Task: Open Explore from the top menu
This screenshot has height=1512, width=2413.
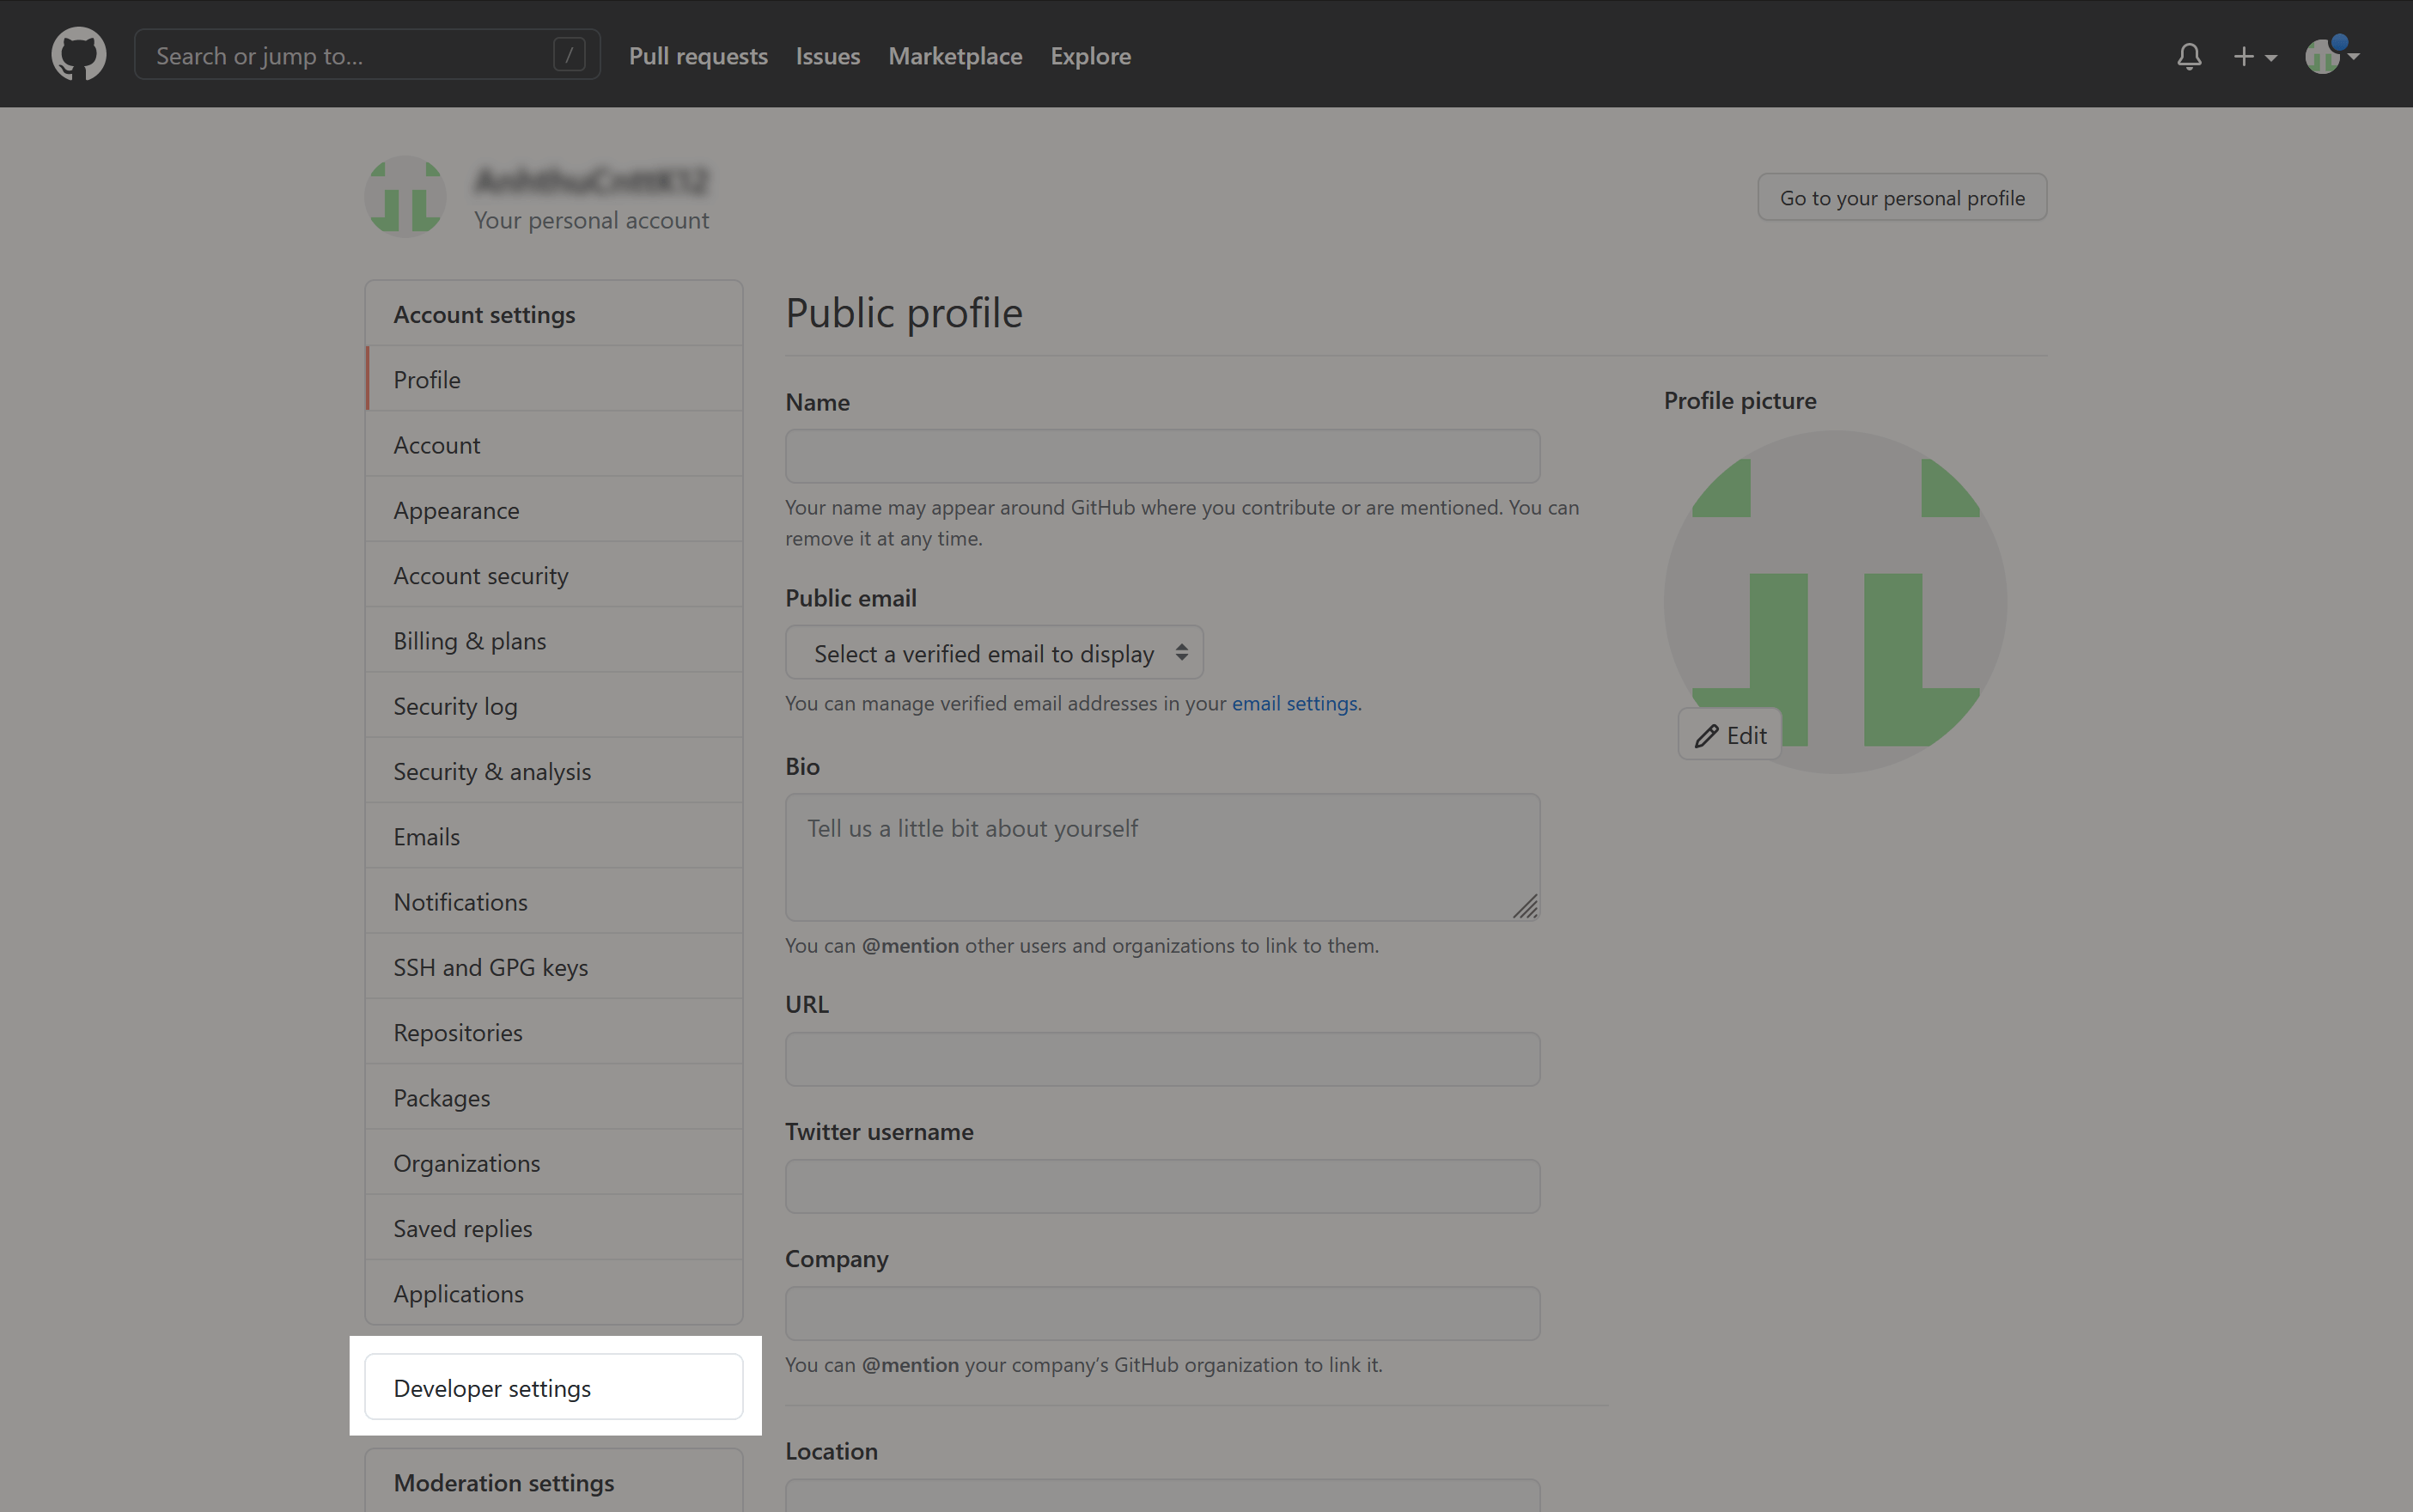Action: pos(1090,56)
